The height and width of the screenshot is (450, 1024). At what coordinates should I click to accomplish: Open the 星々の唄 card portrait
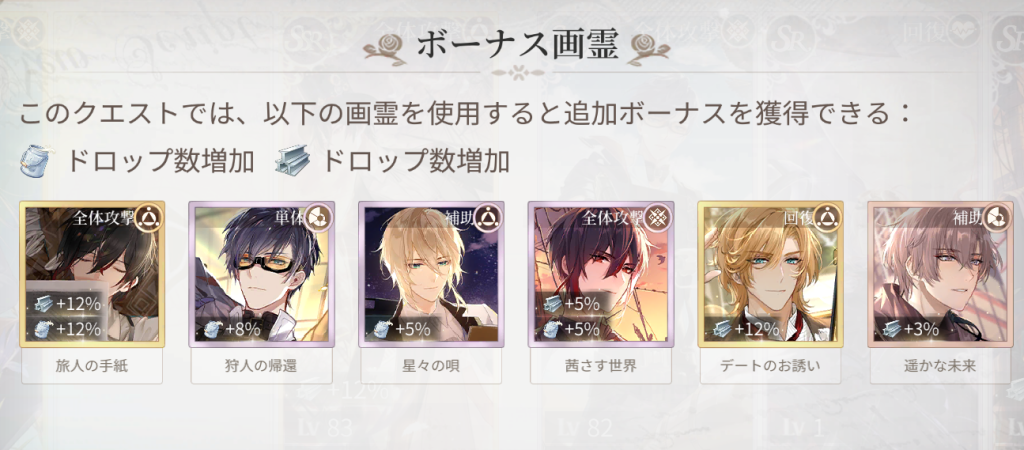pos(431,274)
